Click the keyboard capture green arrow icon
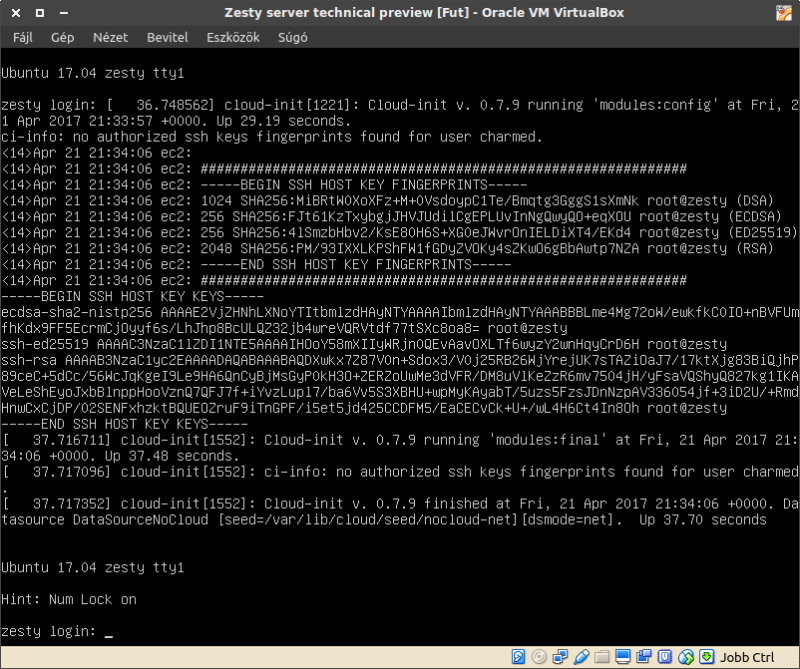The height and width of the screenshot is (669, 800). click(707, 656)
